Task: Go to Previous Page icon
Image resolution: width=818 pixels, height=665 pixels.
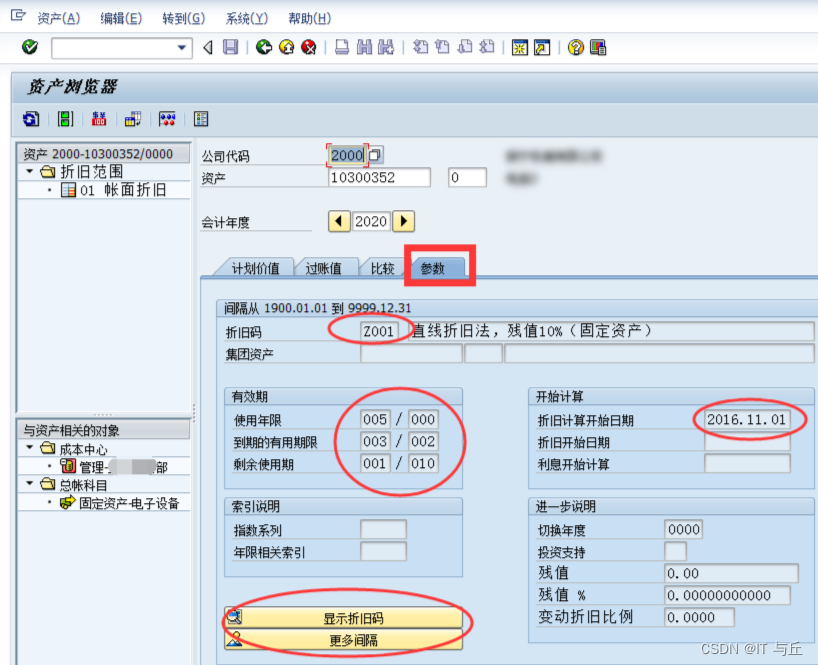Action: click(442, 47)
